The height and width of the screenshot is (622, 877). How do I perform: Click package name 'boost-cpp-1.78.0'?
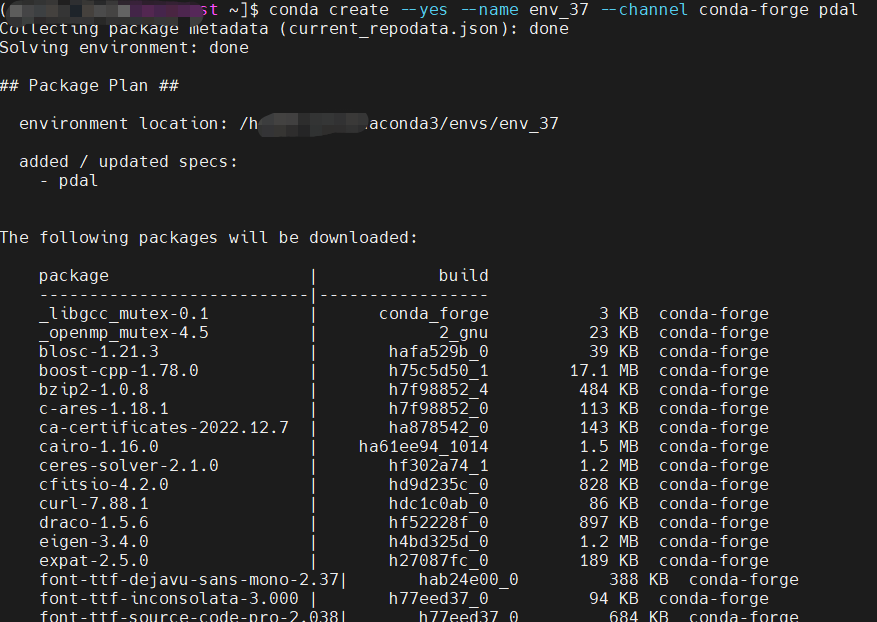coord(119,371)
